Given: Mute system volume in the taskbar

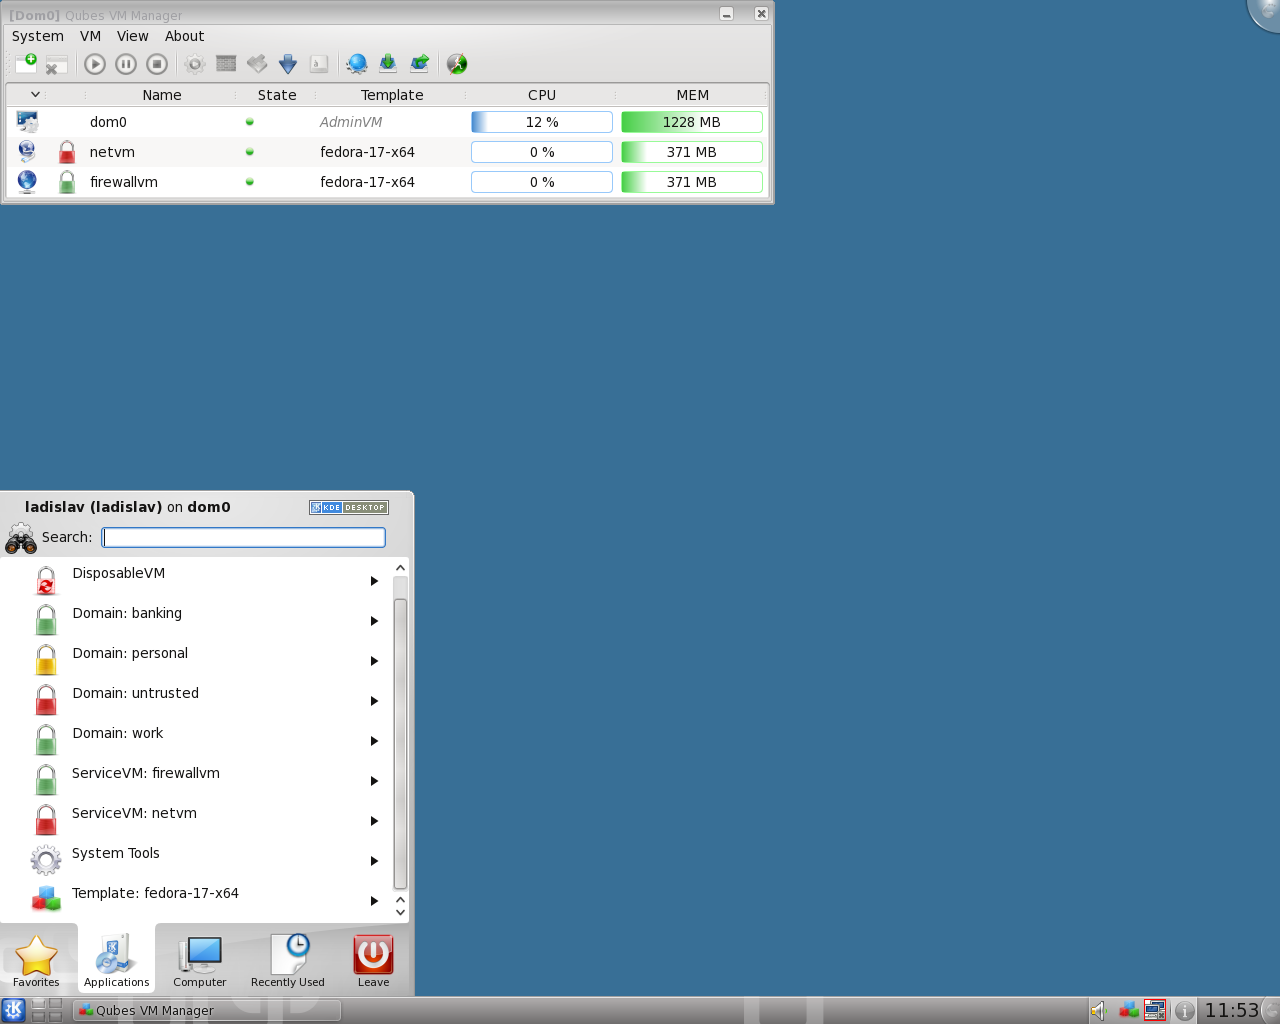Looking at the screenshot, I should click(1096, 1010).
